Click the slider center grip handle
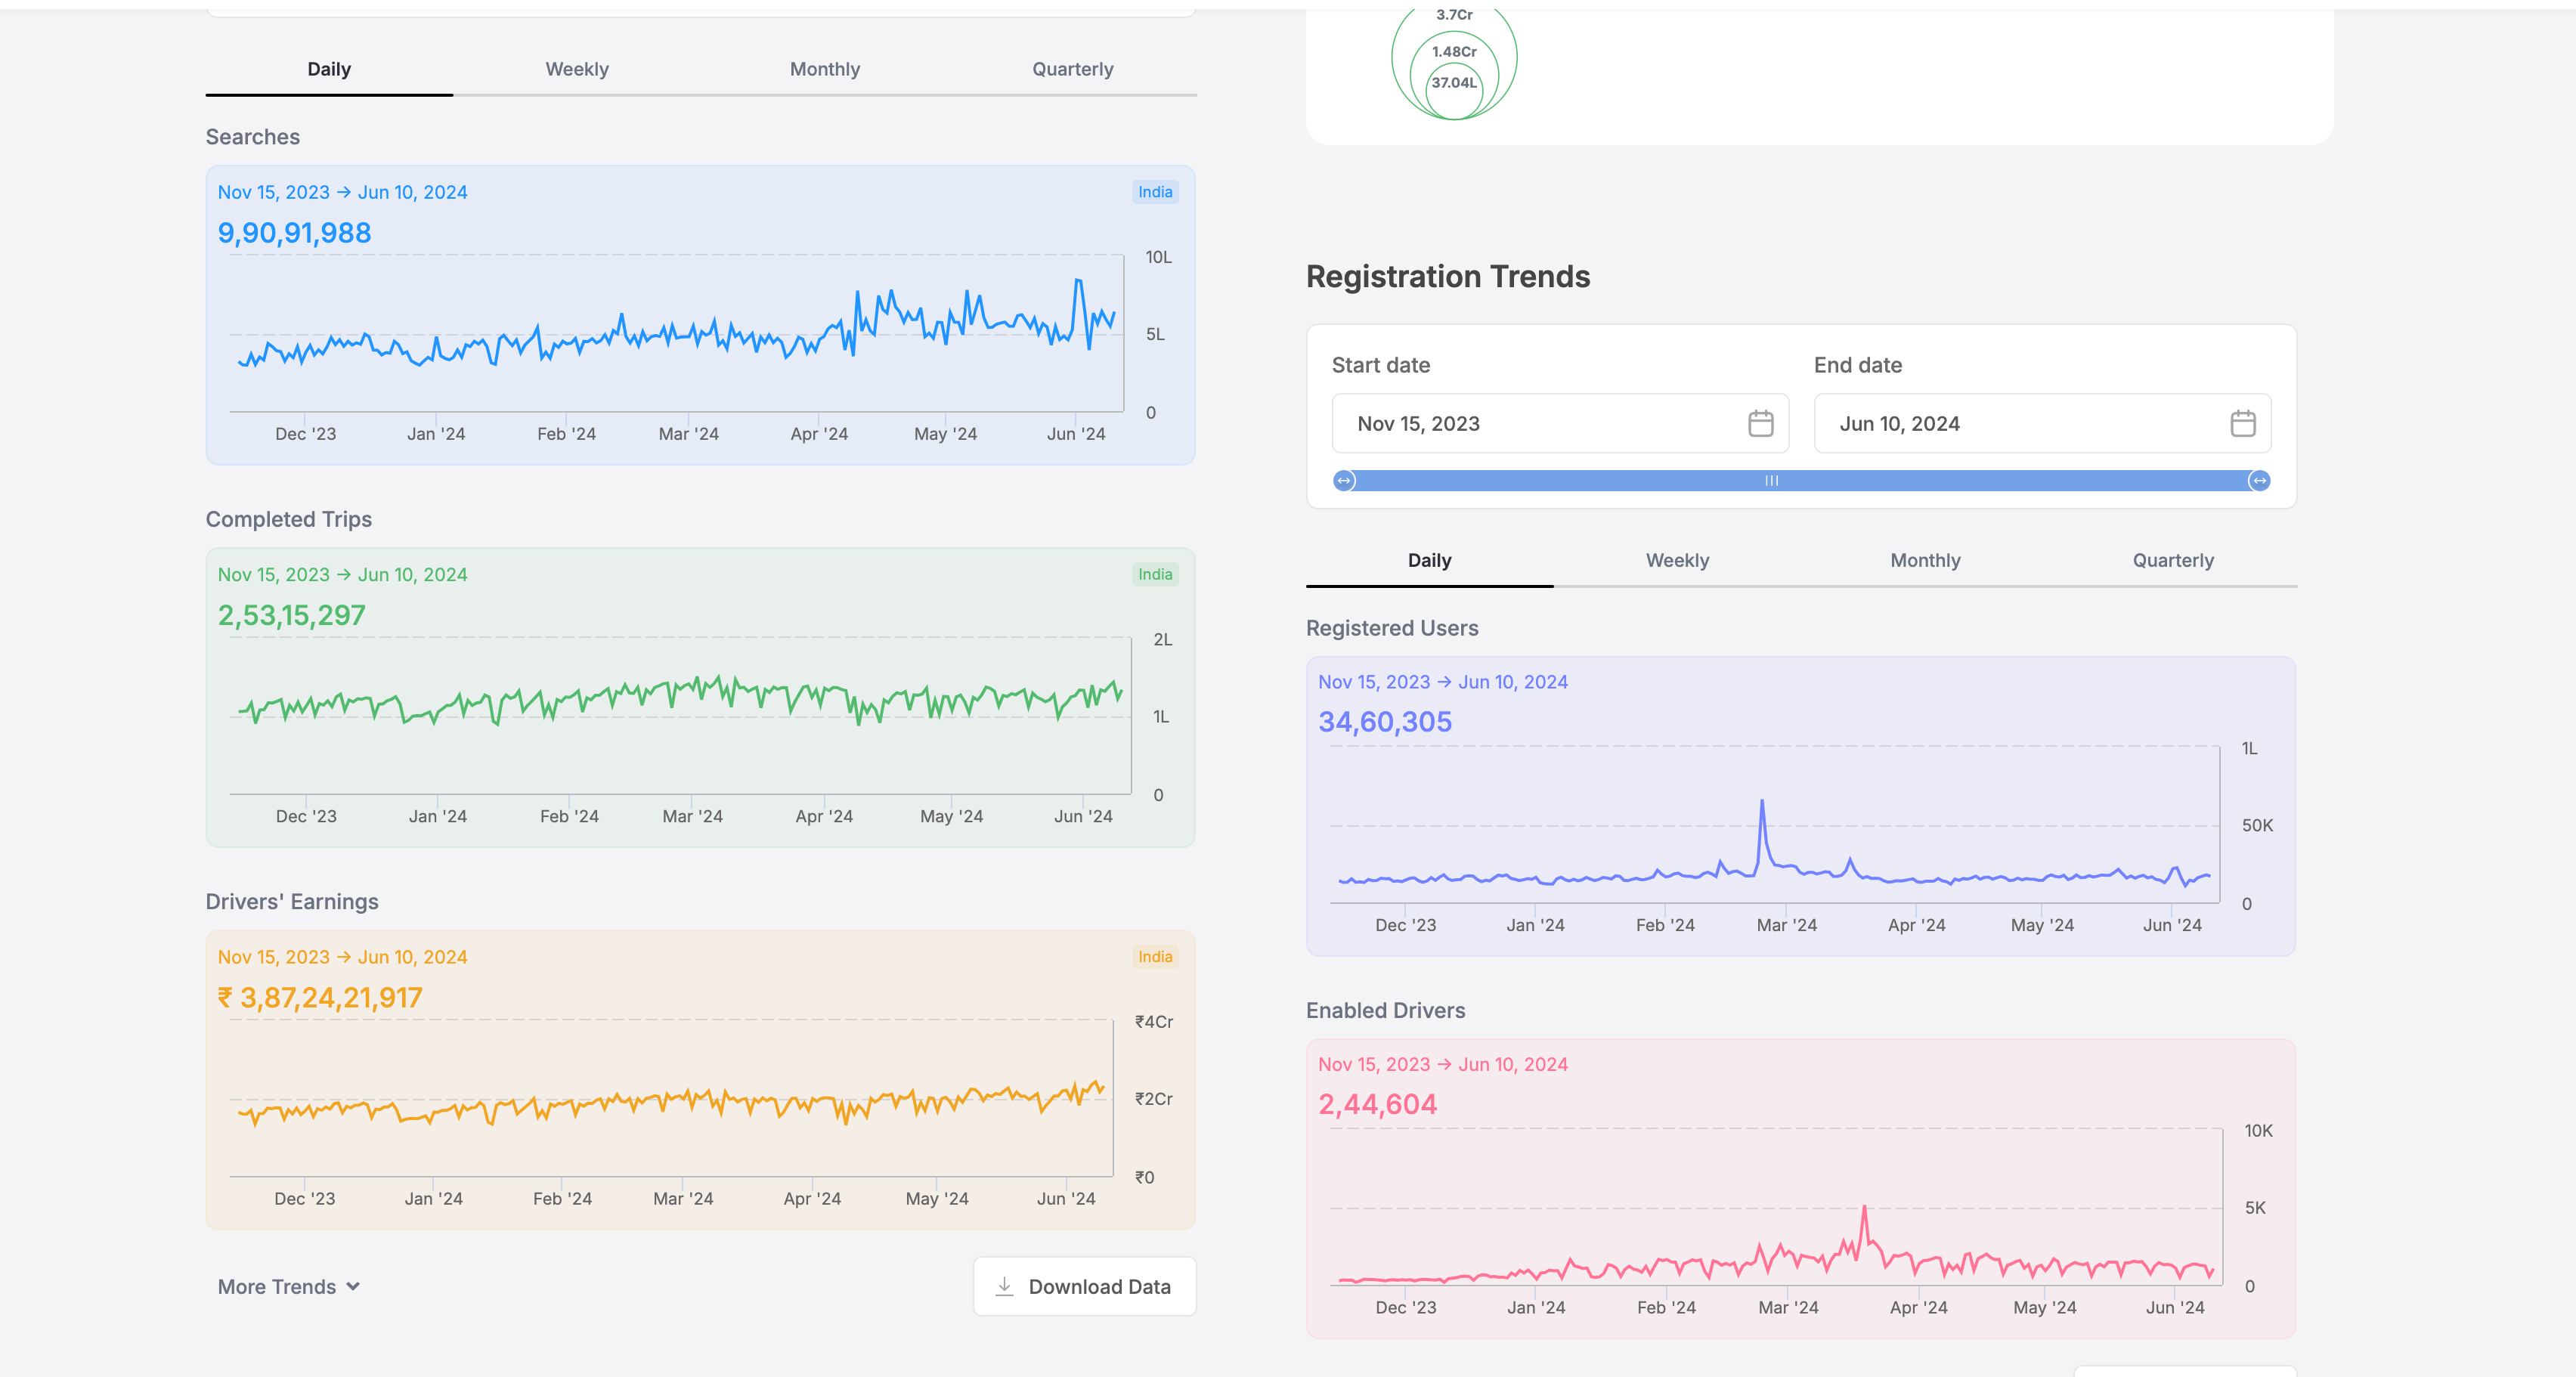The image size is (2576, 1377). pyautogui.click(x=1771, y=481)
